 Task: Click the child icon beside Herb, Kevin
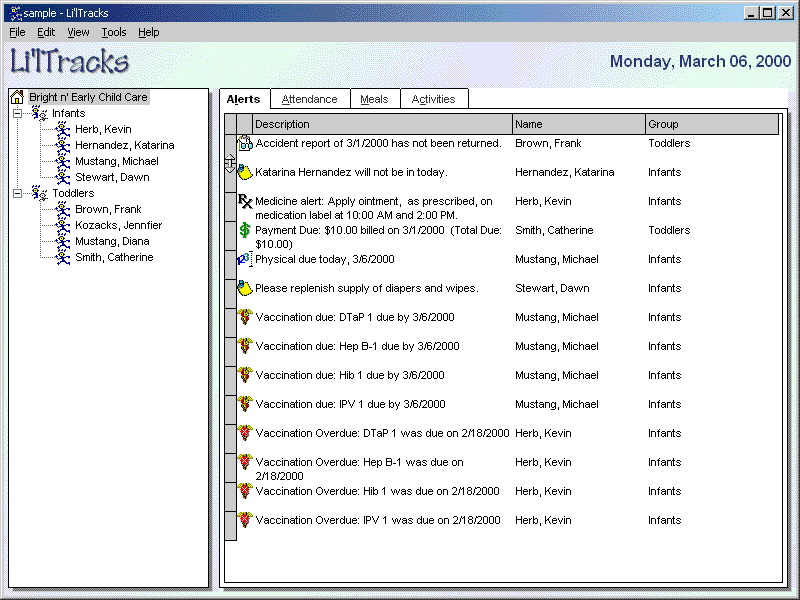[x=63, y=130]
